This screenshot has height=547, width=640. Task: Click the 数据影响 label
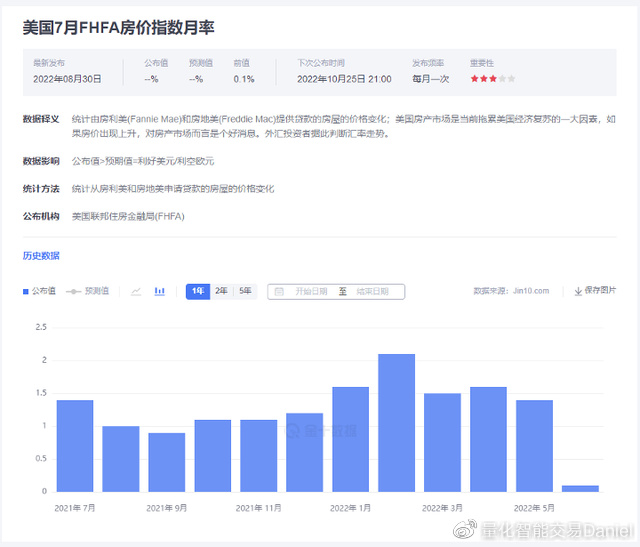(x=41, y=161)
